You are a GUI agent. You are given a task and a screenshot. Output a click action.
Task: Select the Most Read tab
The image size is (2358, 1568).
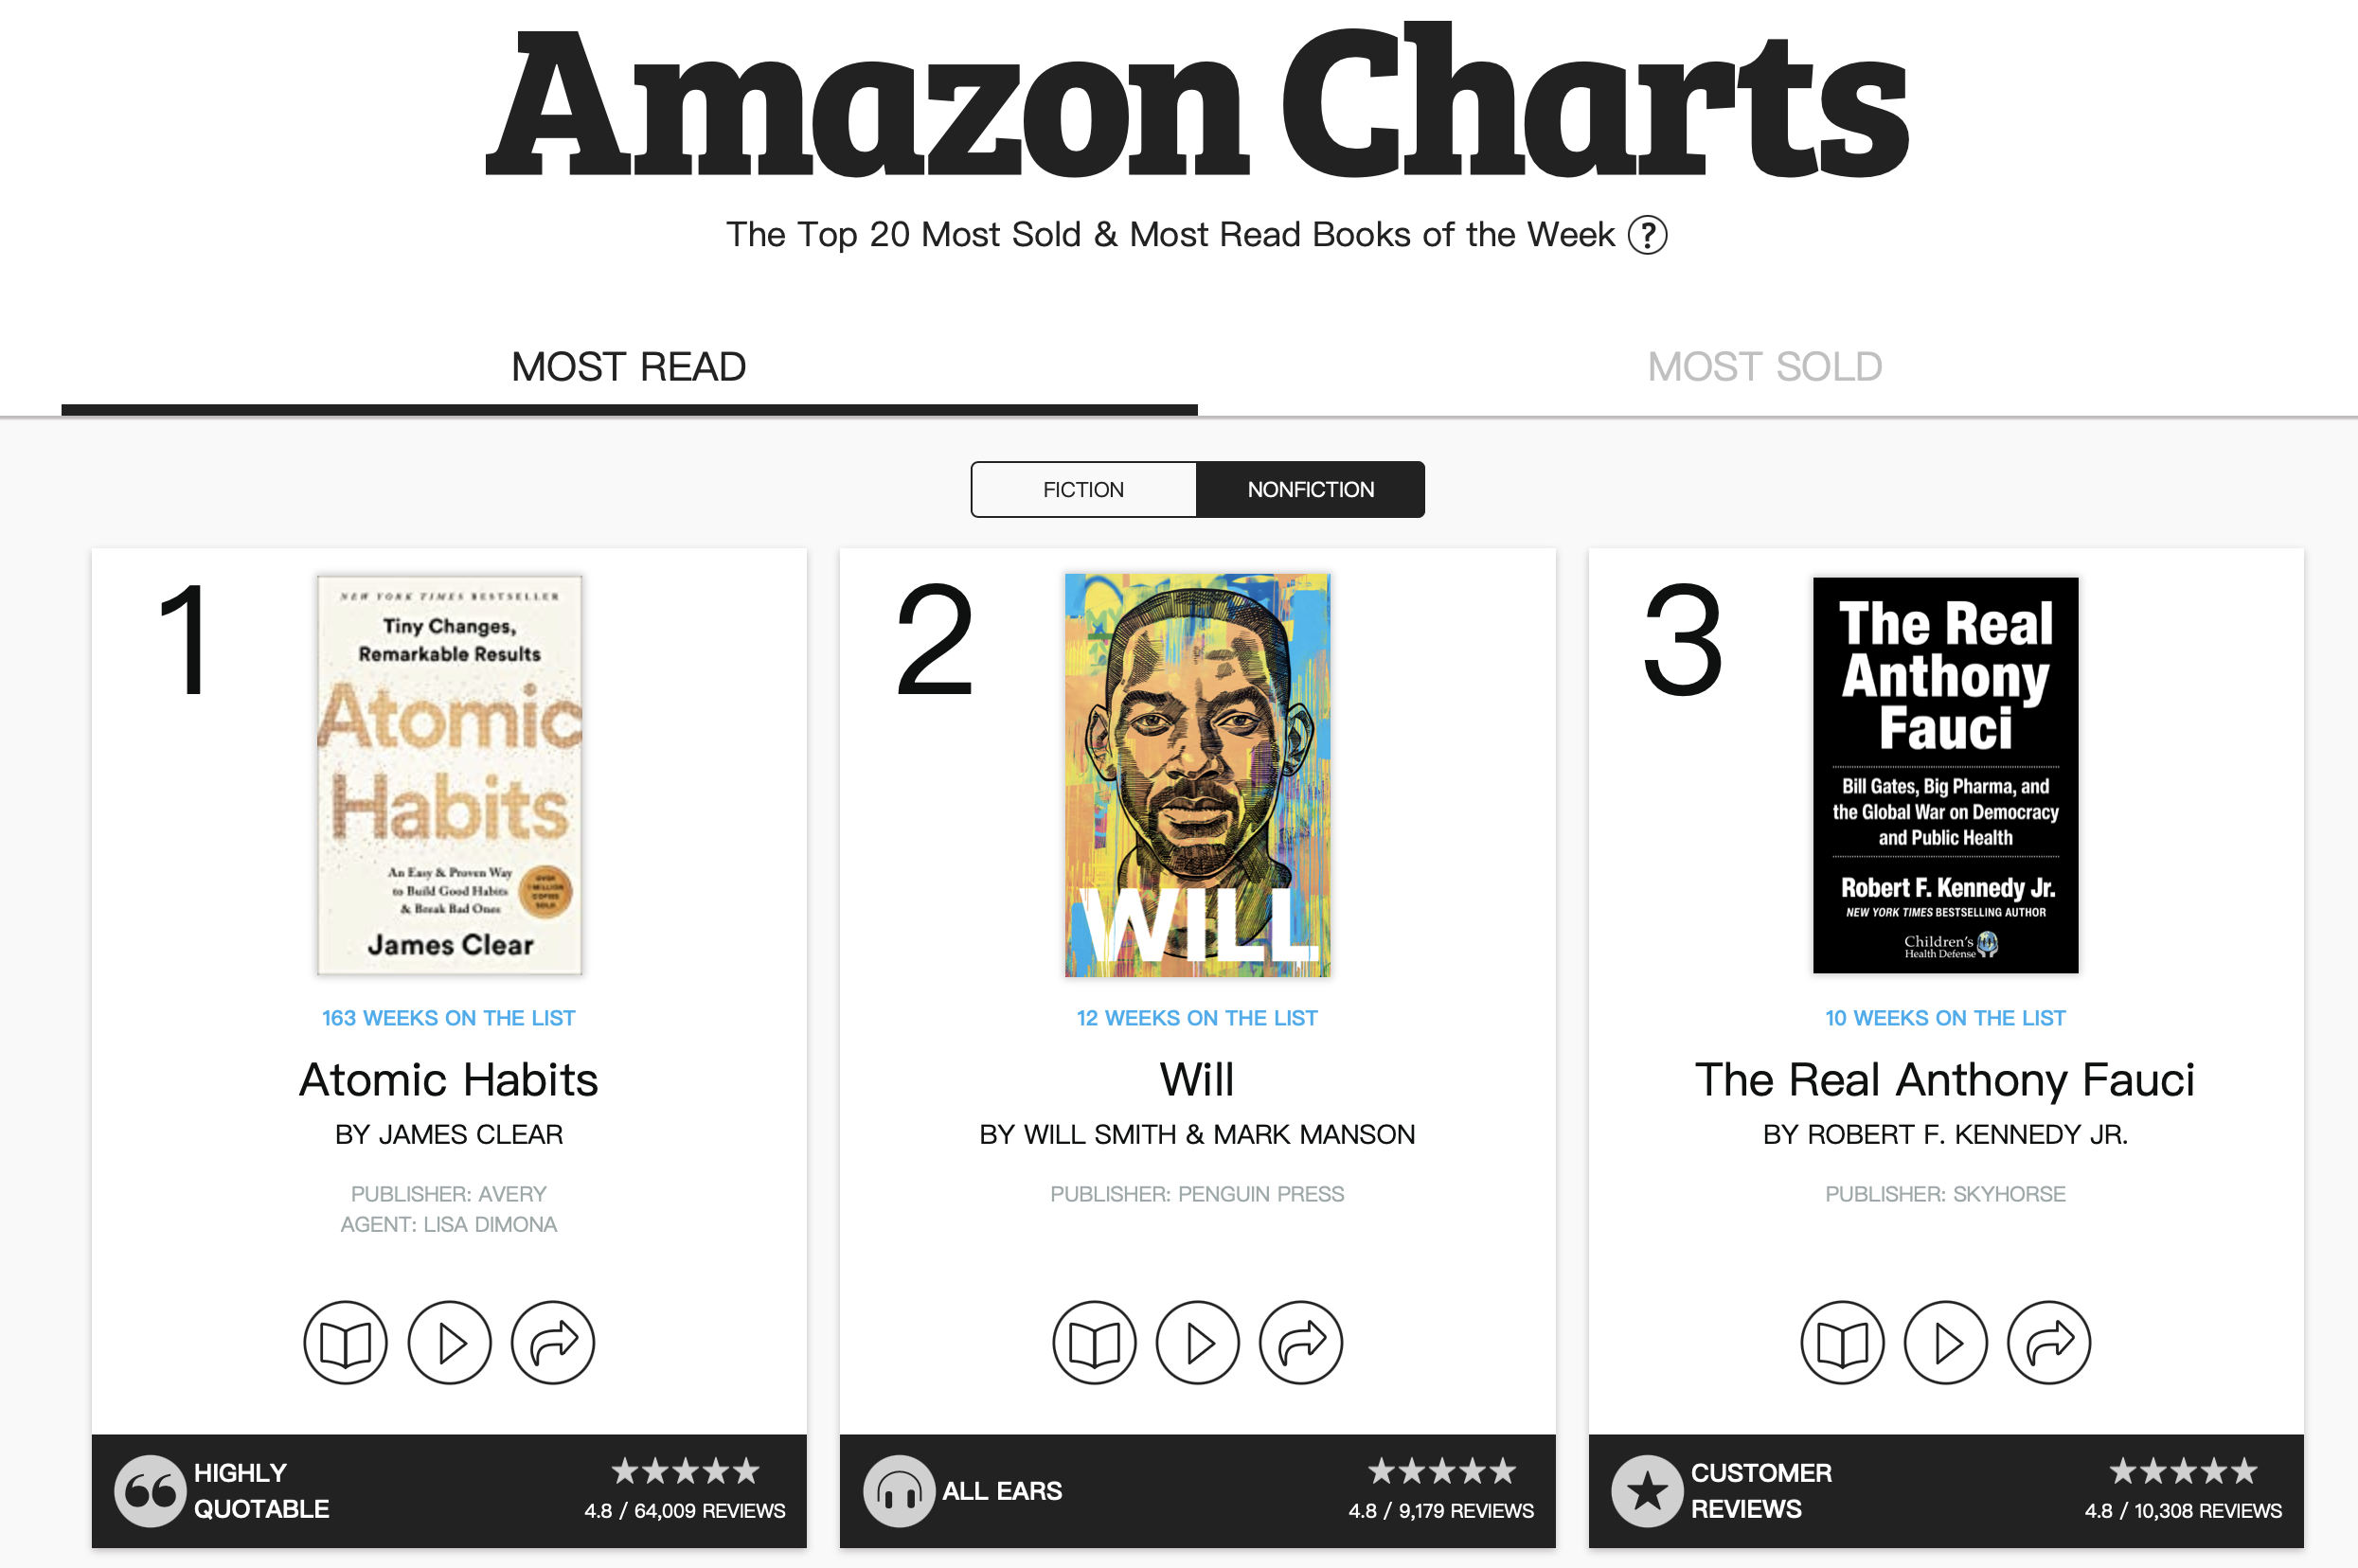(x=629, y=367)
